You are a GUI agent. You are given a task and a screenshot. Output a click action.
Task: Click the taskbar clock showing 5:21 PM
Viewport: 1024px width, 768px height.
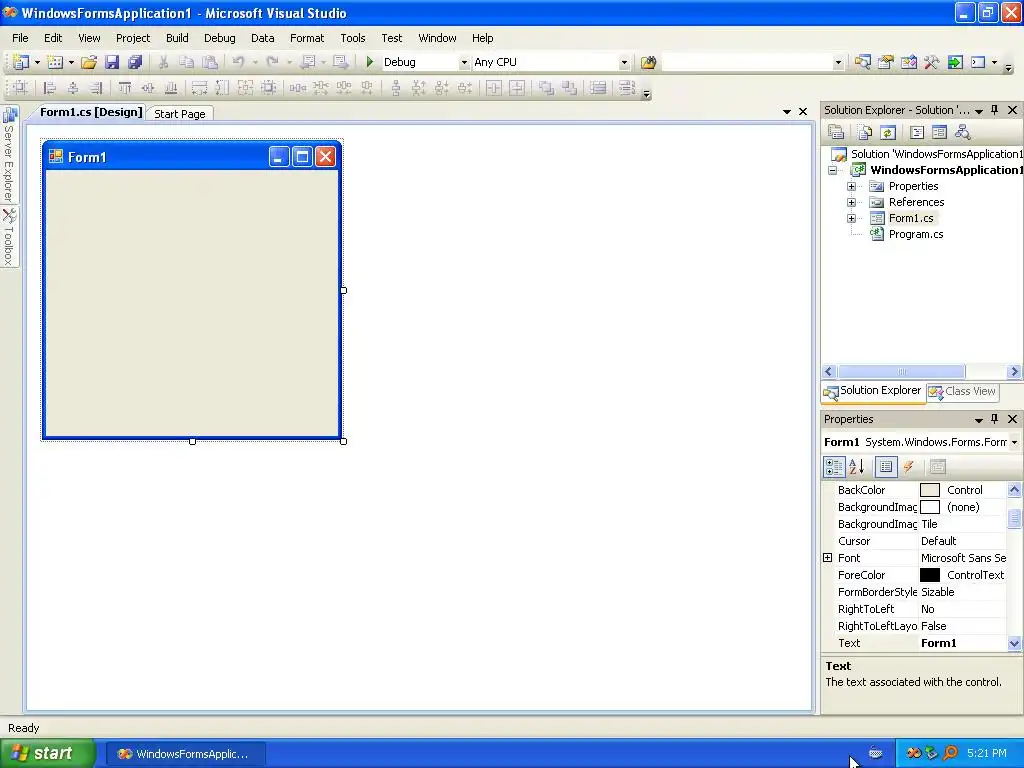pyautogui.click(x=986, y=753)
